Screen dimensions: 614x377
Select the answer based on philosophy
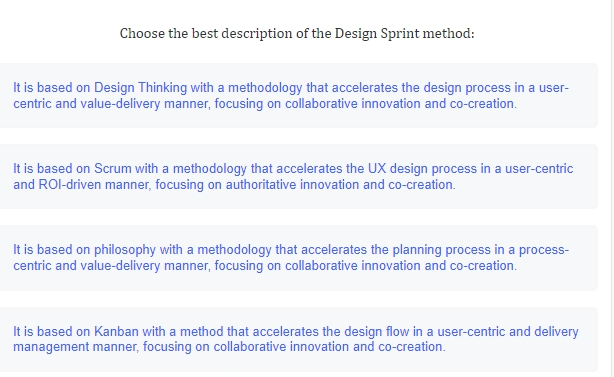298,258
